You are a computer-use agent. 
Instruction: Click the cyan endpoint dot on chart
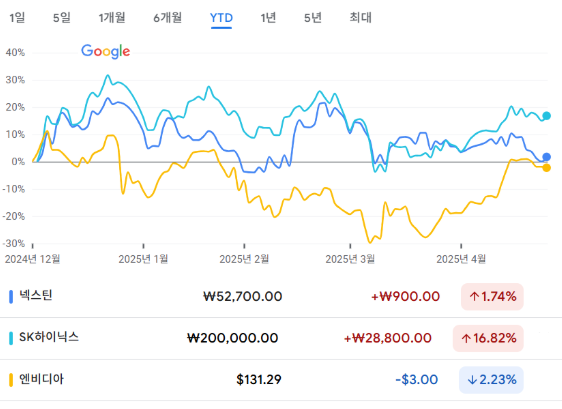pos(546,116)
